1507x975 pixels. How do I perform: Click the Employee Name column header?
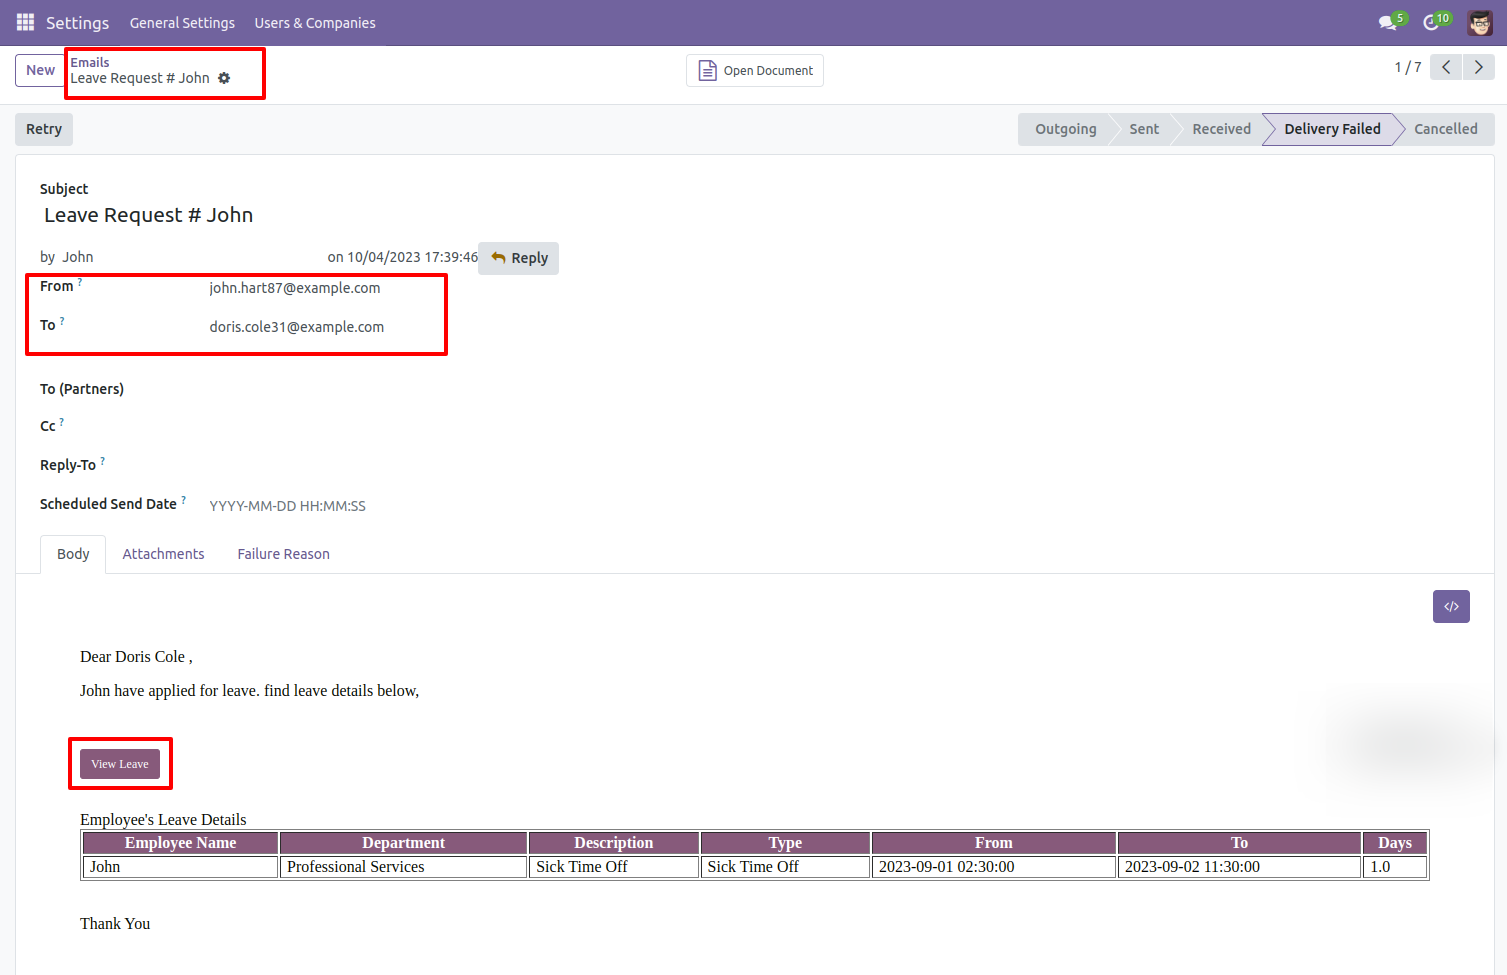(180, 843)
